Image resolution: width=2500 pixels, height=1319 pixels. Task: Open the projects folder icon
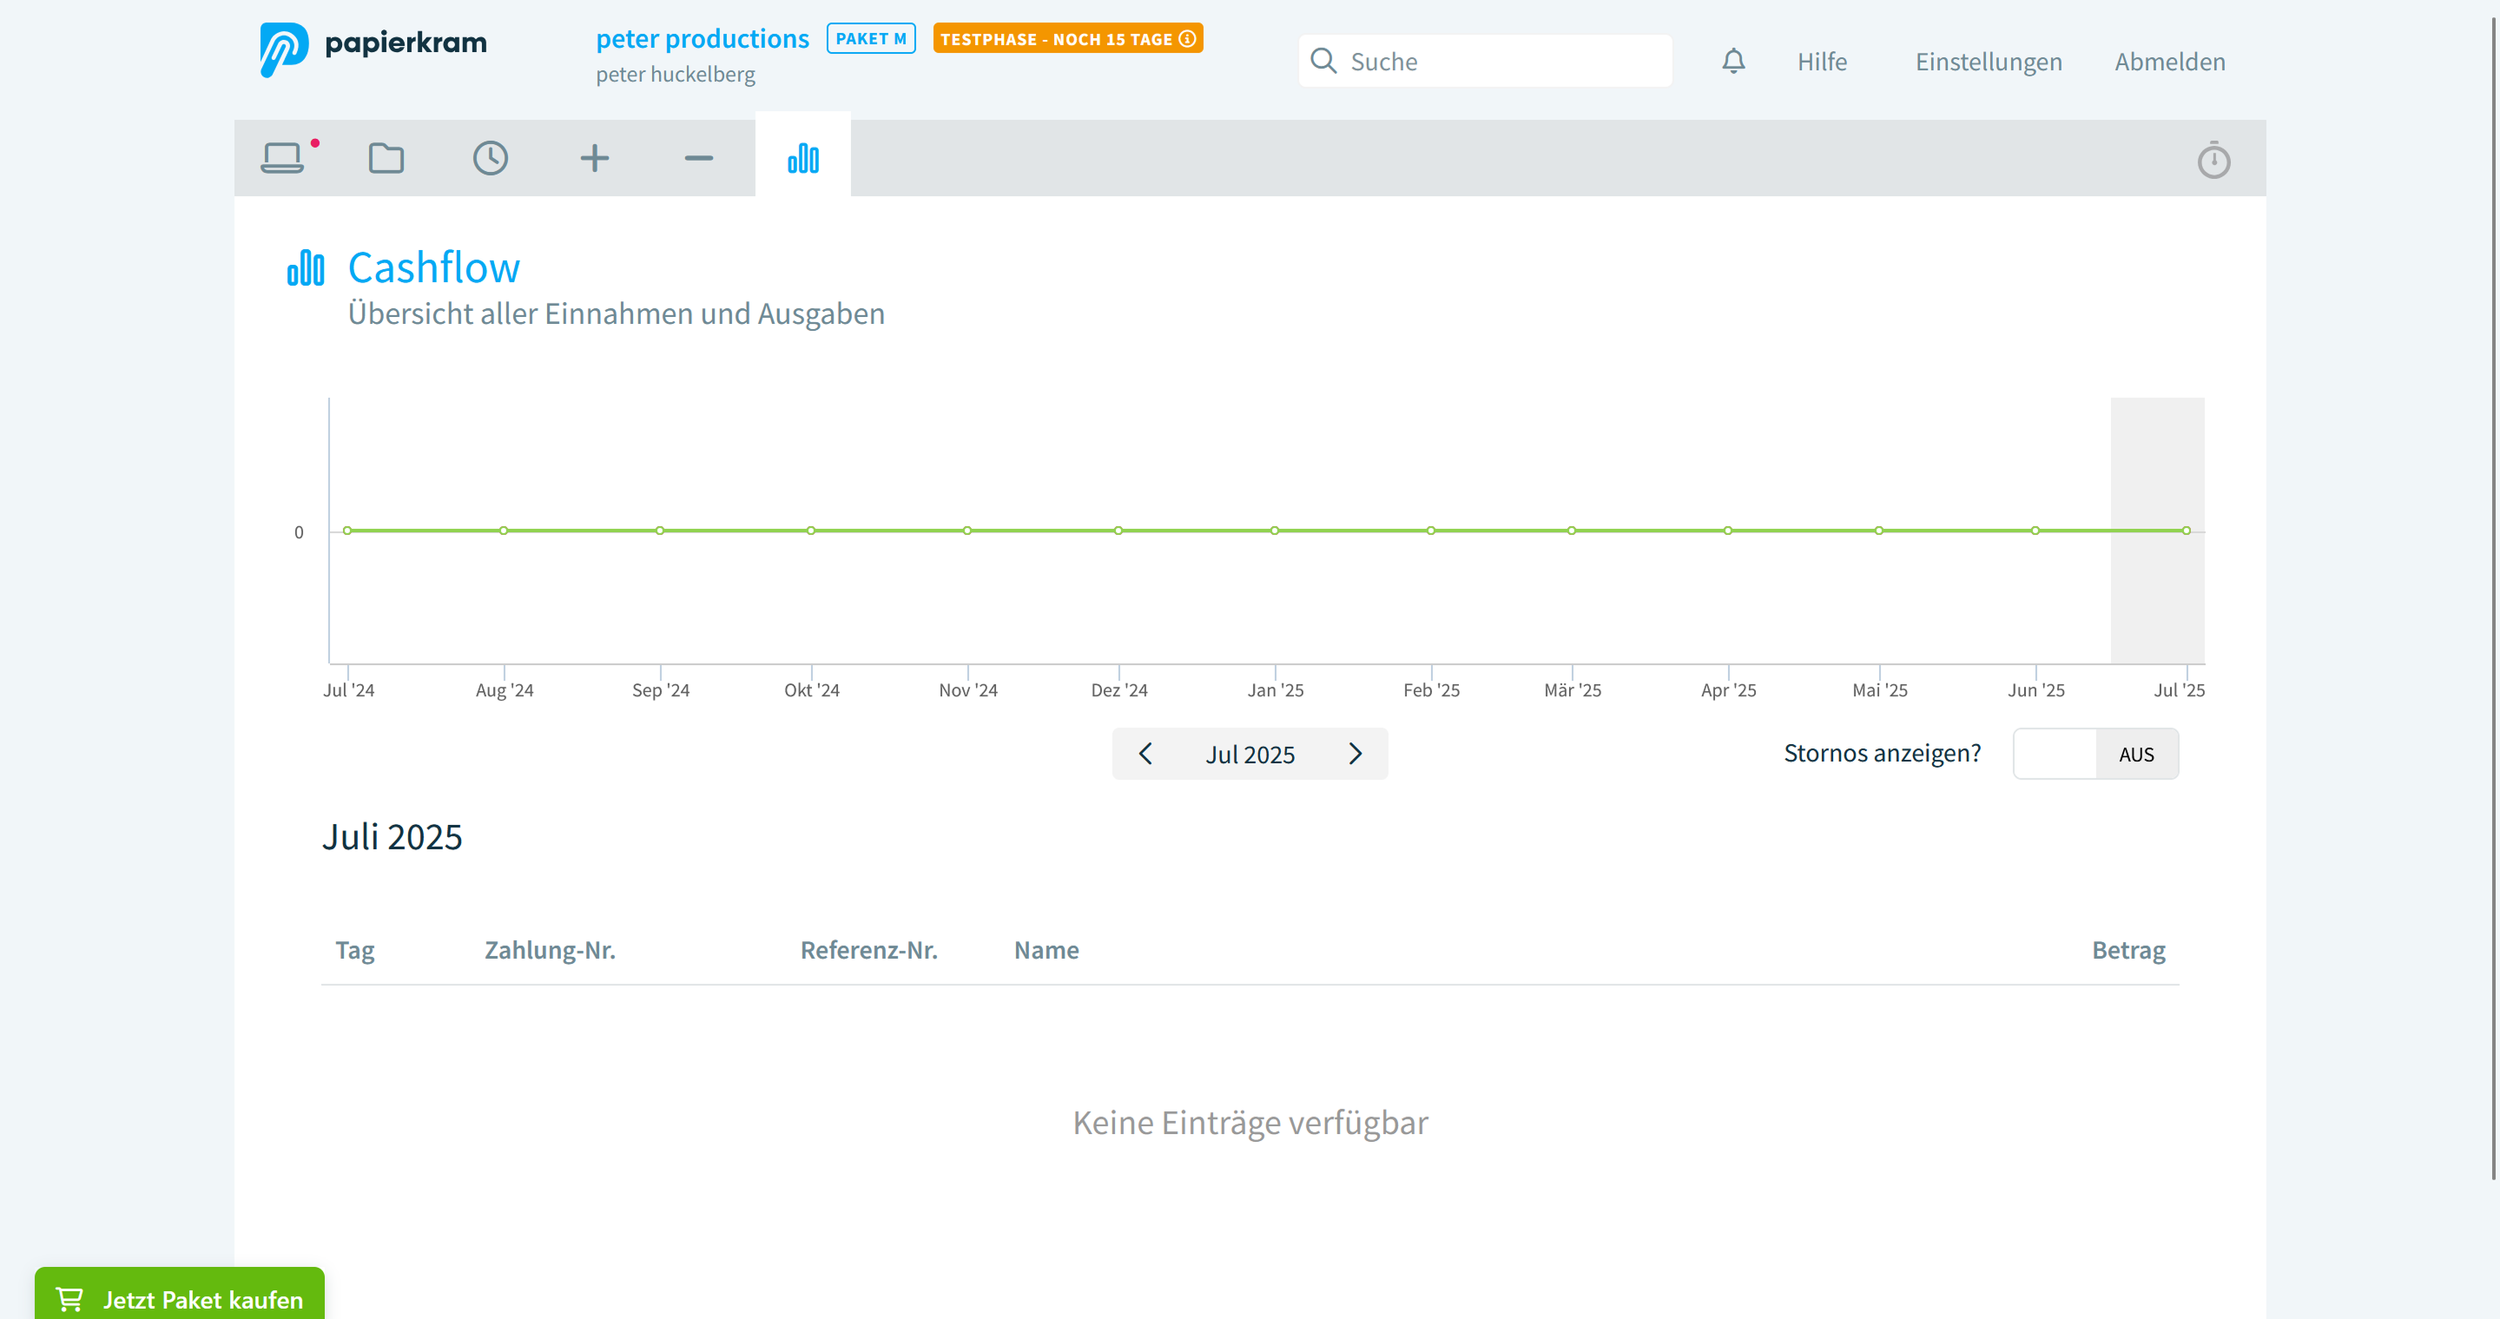[x=386, y=158]
